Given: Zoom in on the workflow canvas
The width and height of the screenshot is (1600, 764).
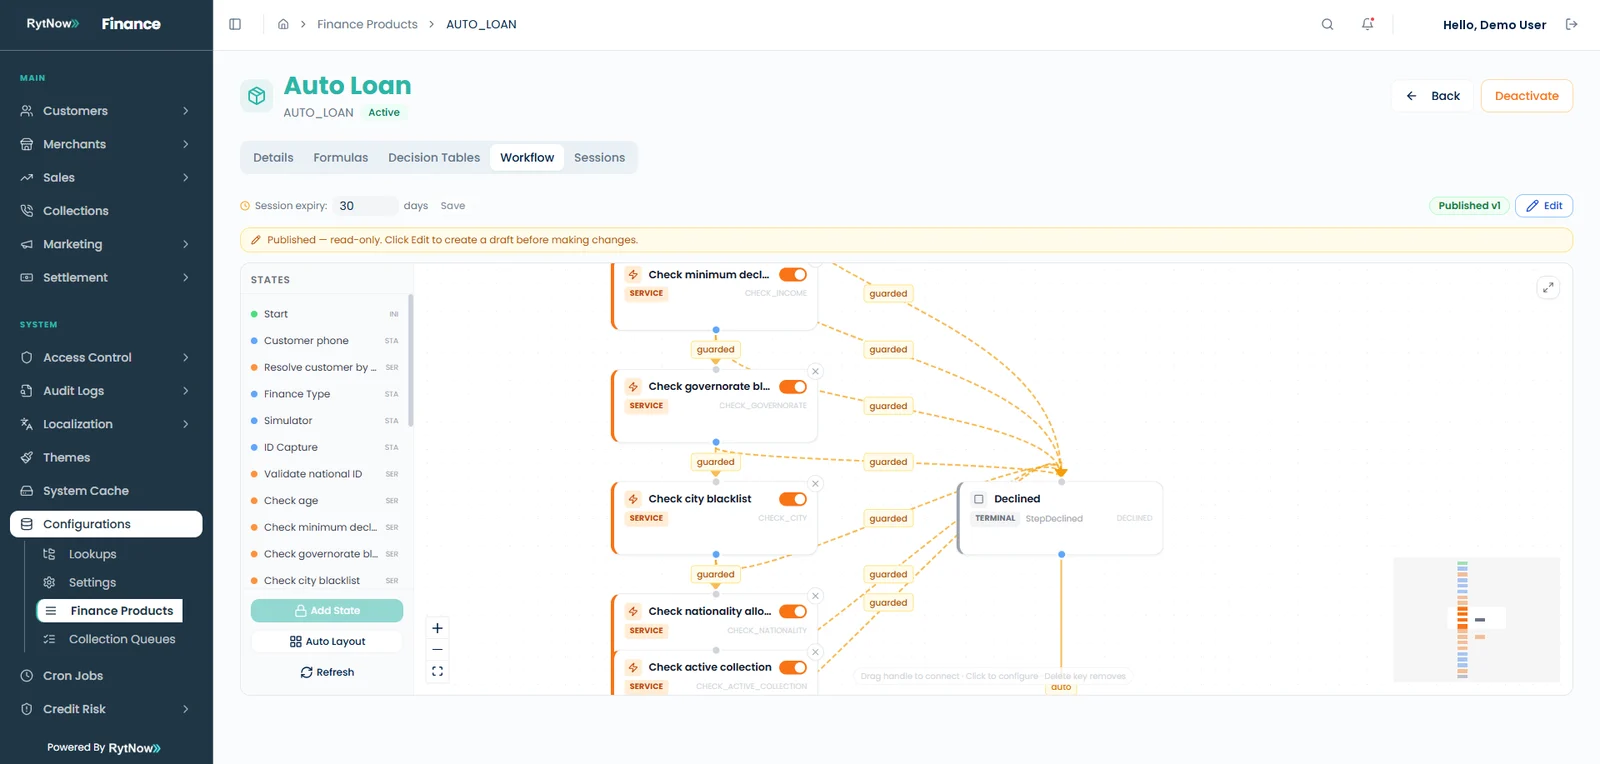Looking at the screenshot, I should point(437,628).
